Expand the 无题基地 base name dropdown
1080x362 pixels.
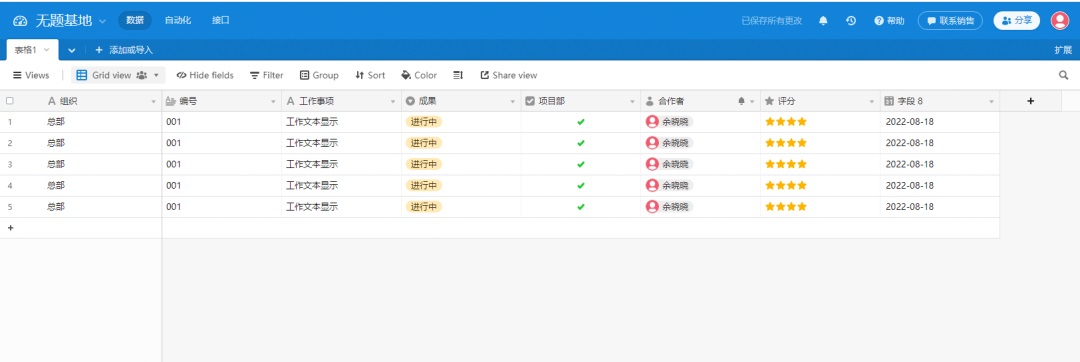(103, 21)
